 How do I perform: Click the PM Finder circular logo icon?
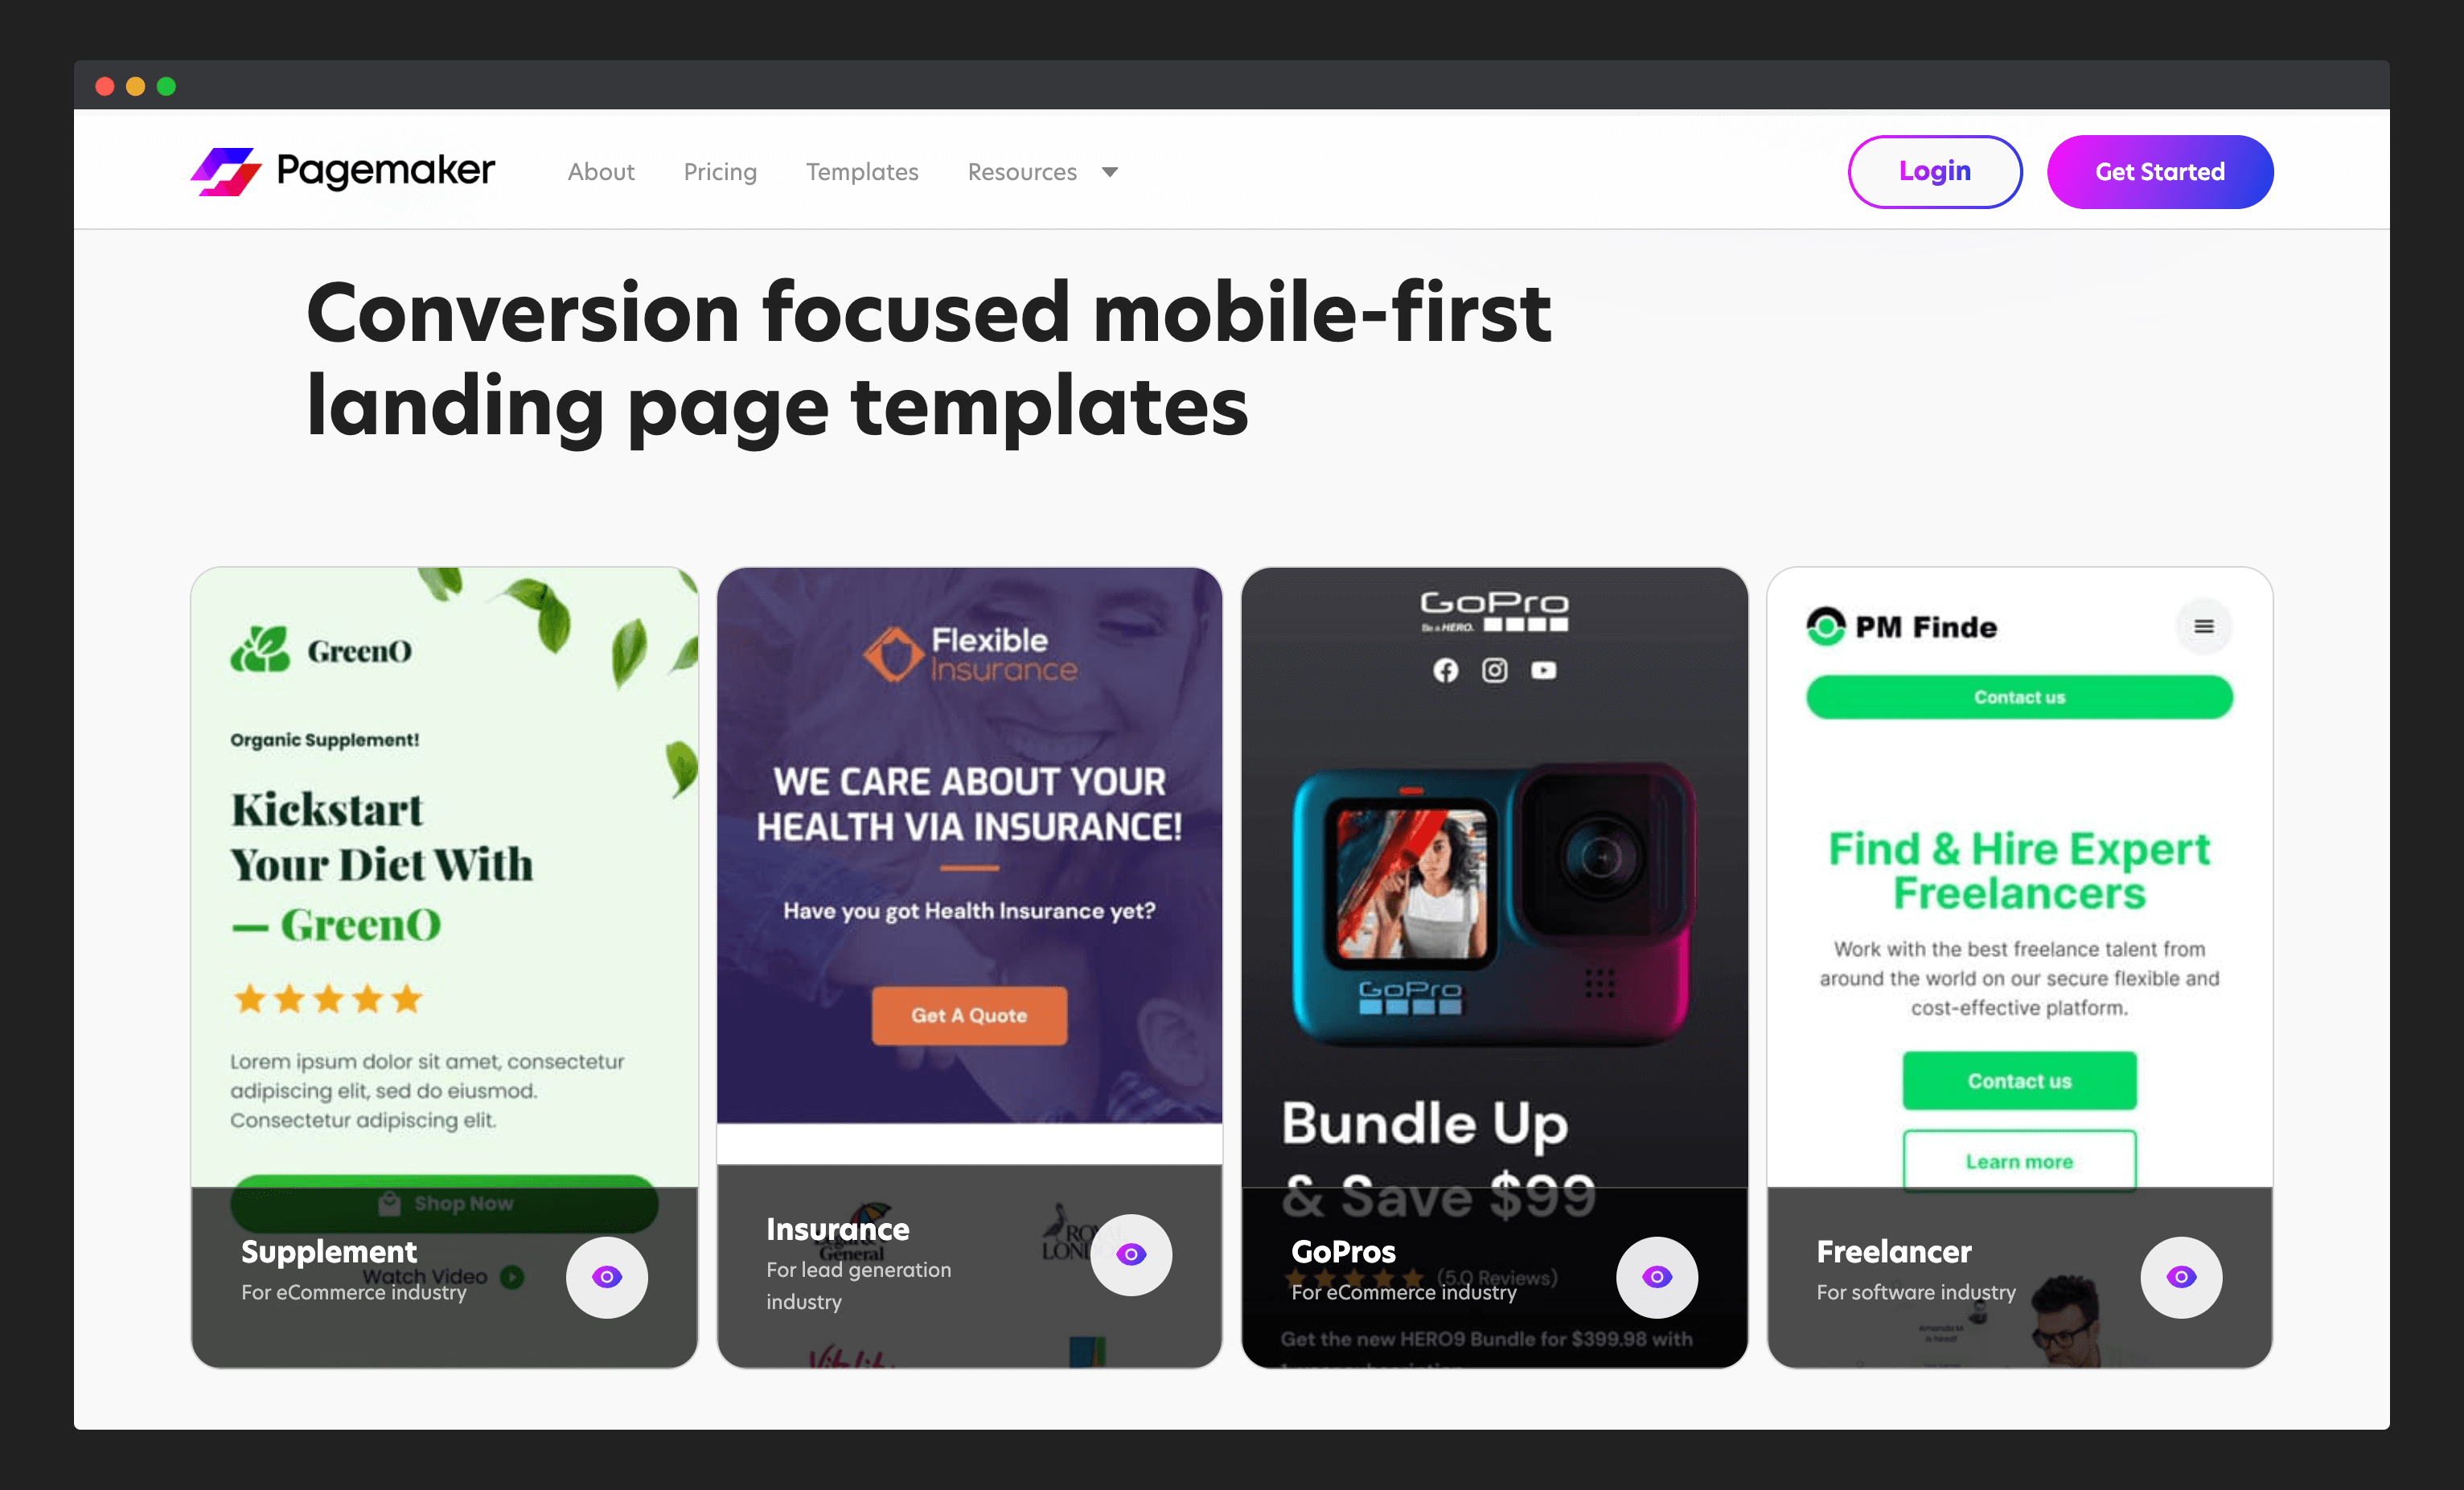point(1820,628)
